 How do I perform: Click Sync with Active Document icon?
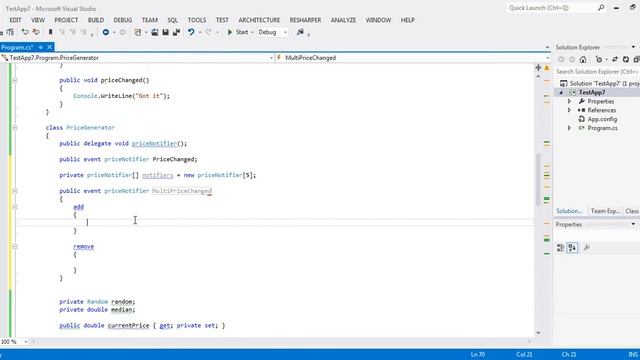point(615,60)
